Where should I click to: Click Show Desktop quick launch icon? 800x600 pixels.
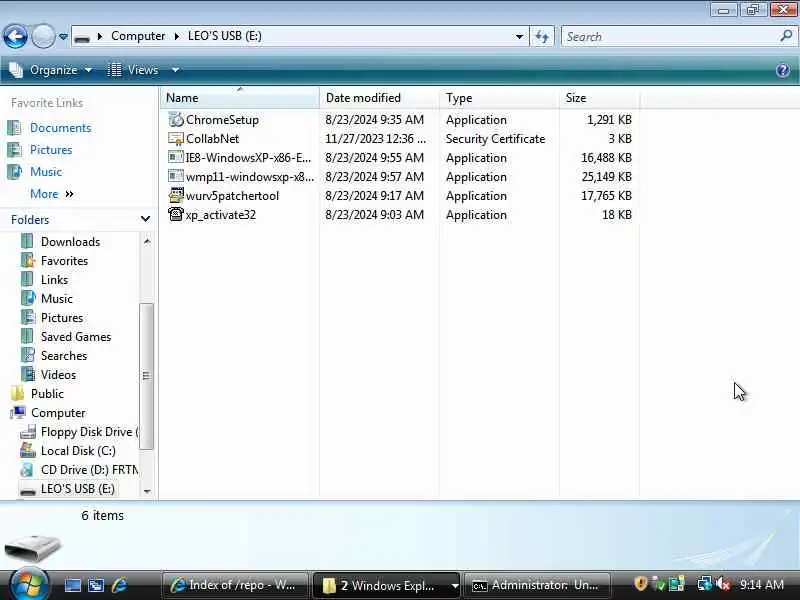coord(72,585)
